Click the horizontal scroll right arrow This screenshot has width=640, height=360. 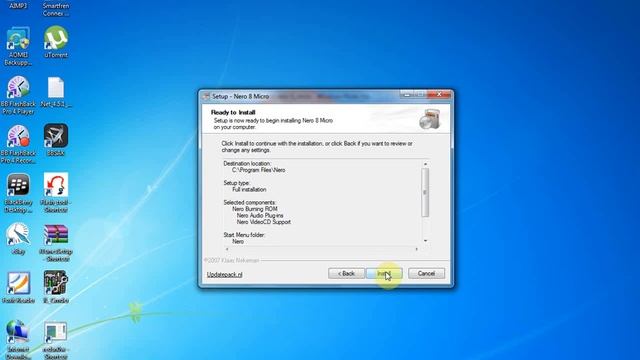tap(416, 249)
